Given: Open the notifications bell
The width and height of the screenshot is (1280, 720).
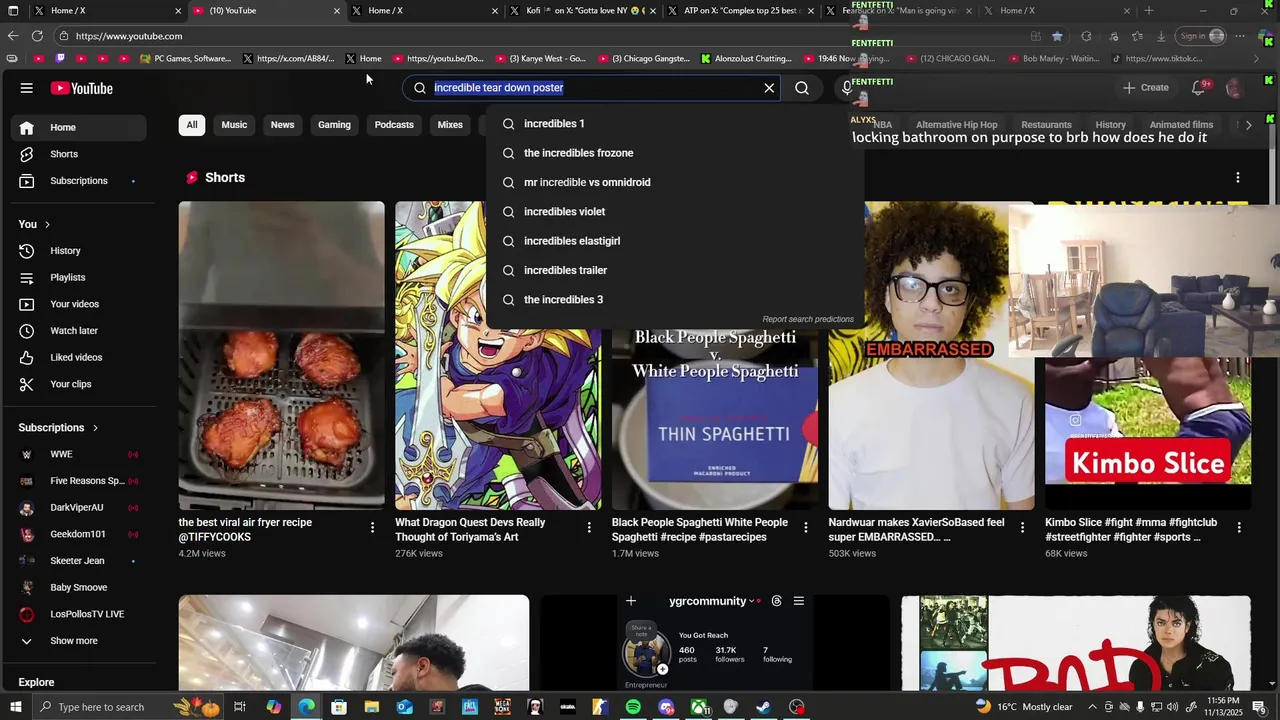Looking at the screenshot, I should (1198, 88).
